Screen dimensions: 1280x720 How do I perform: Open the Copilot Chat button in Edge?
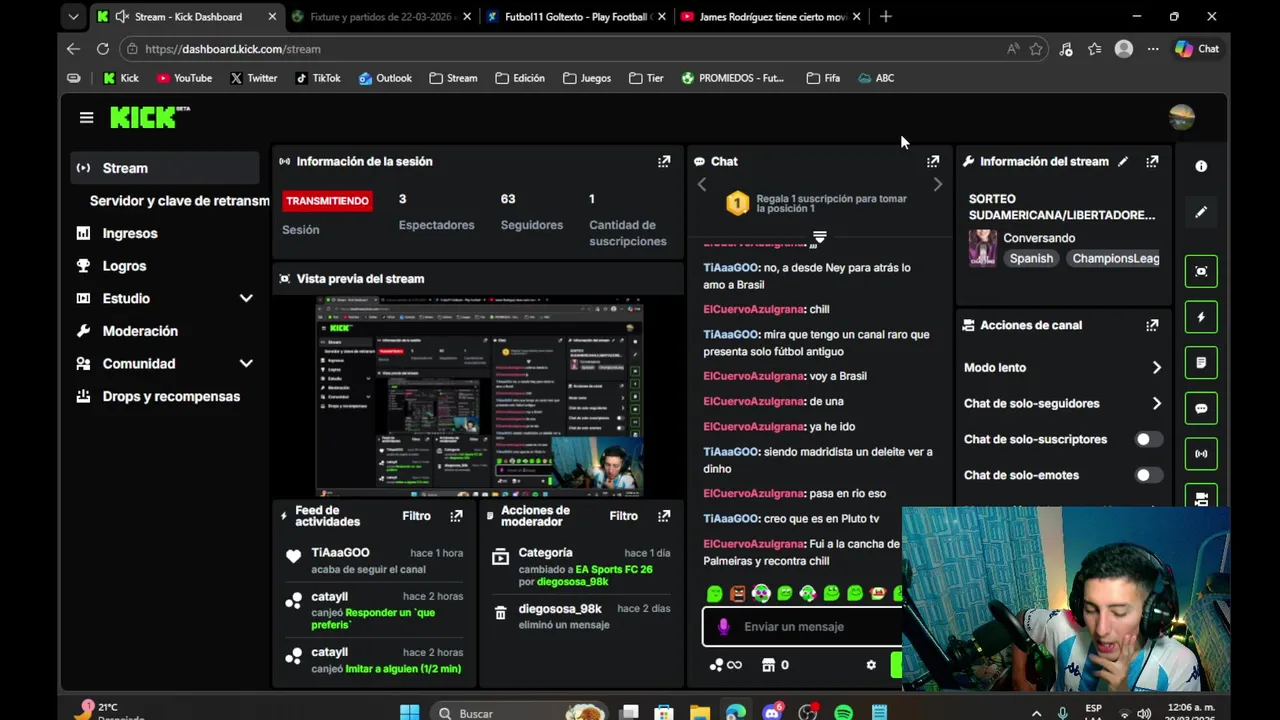(1197, 49)
